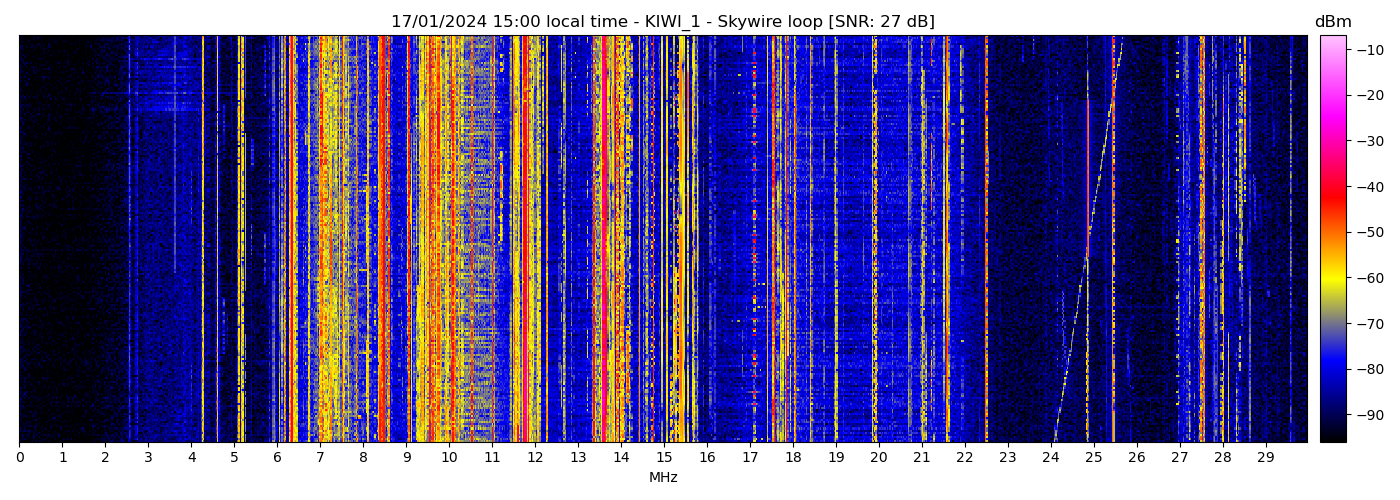The image size is (1400, 500).
Task: Click the spectrogram title text
Action: pyautogui.click(x=662, y=22)
